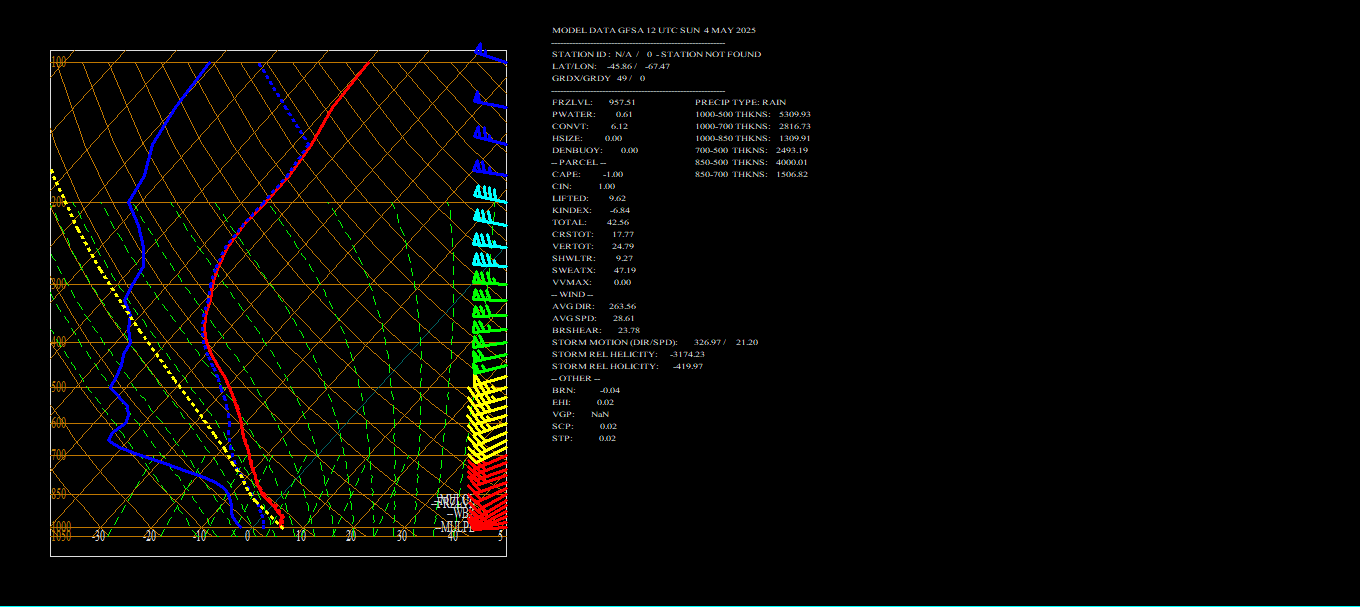1360x607 pixels.
Task: Select the VVMAX 0.00 row
Action: (591, 282)
